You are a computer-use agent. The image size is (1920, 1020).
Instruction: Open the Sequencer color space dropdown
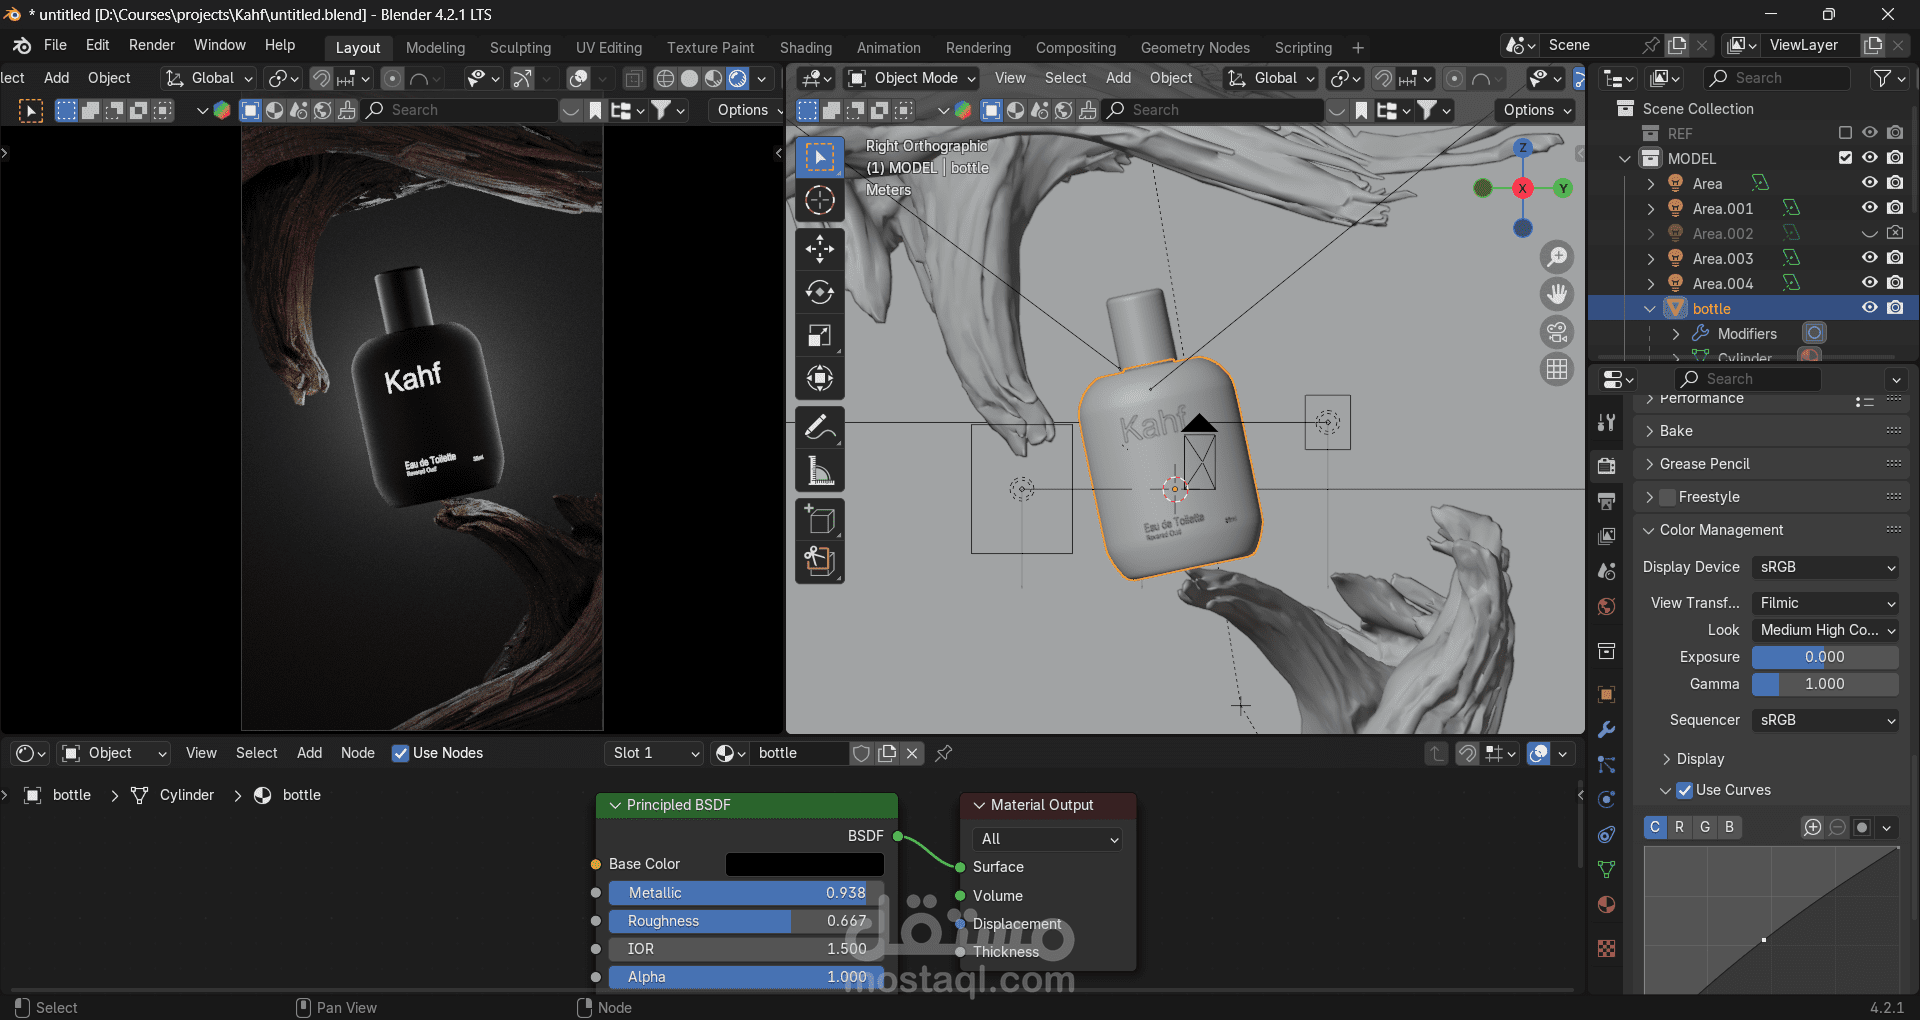click(x=1825, y=720)
